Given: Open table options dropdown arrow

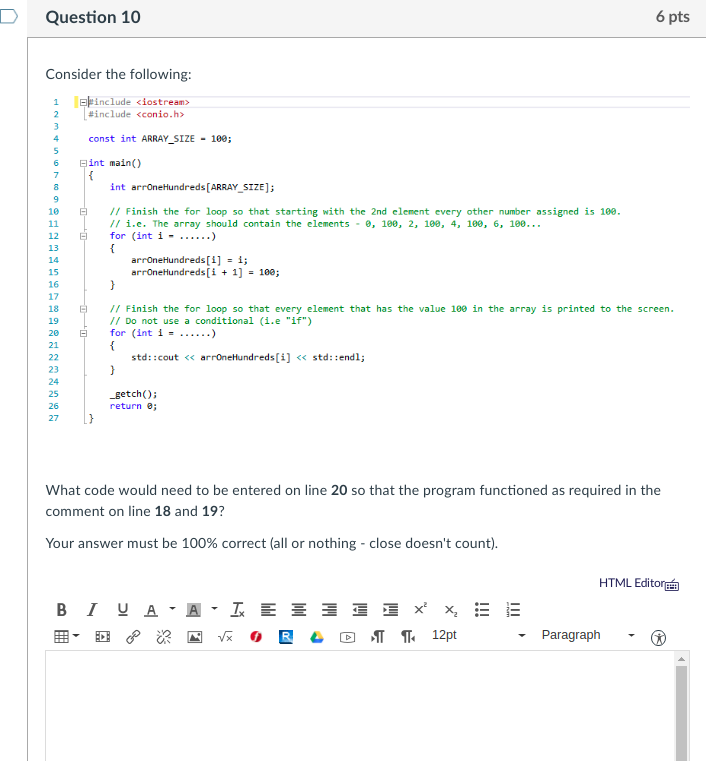Looking at the screenshot, I should (x=76, y=635).
